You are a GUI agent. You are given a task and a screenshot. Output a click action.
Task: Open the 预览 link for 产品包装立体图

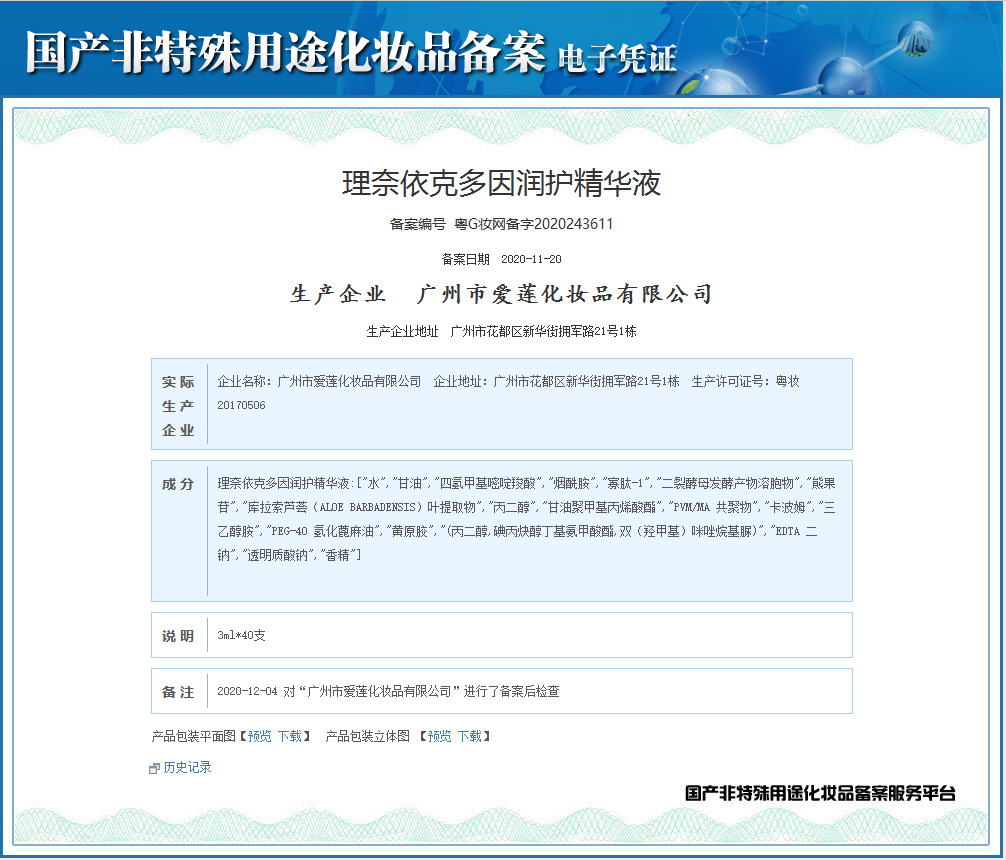pos(439,736)
